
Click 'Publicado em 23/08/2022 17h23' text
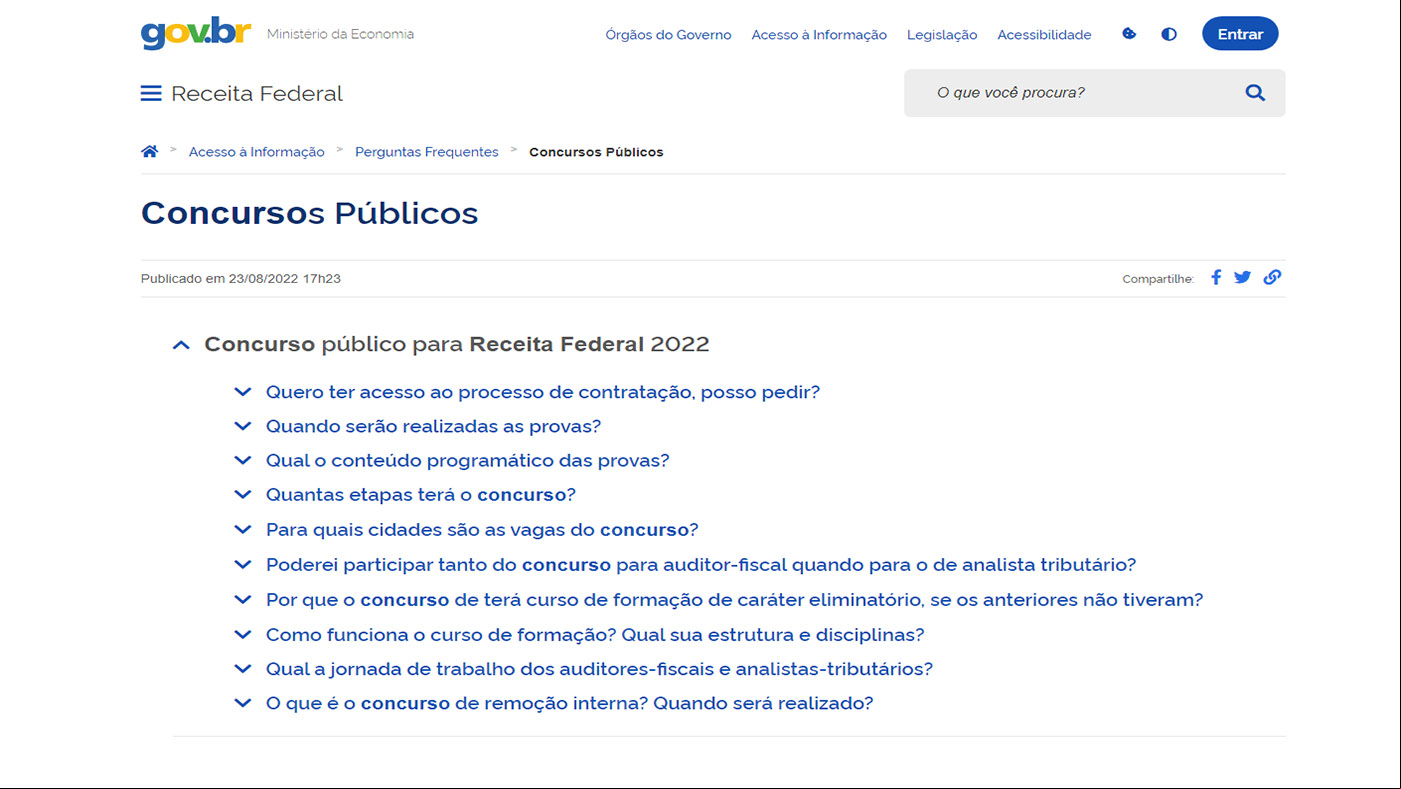point(241,279)
